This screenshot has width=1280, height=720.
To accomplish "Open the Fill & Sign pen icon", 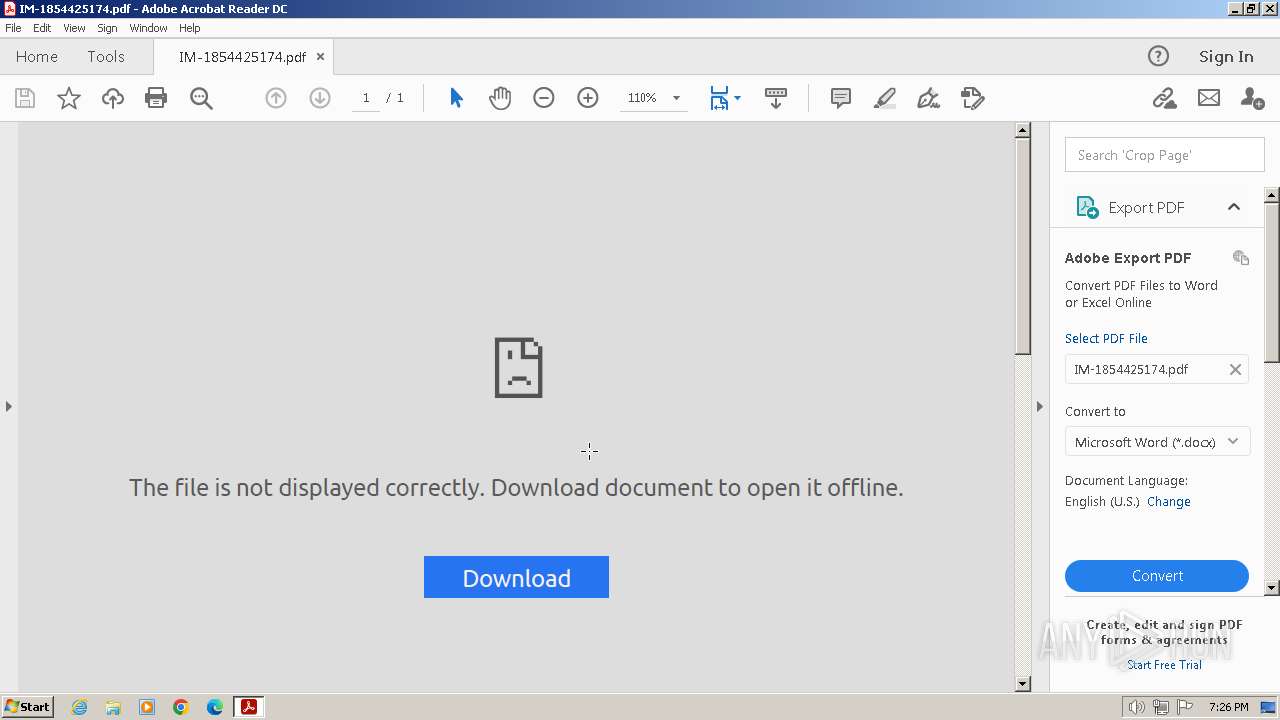I will [929, 98].
